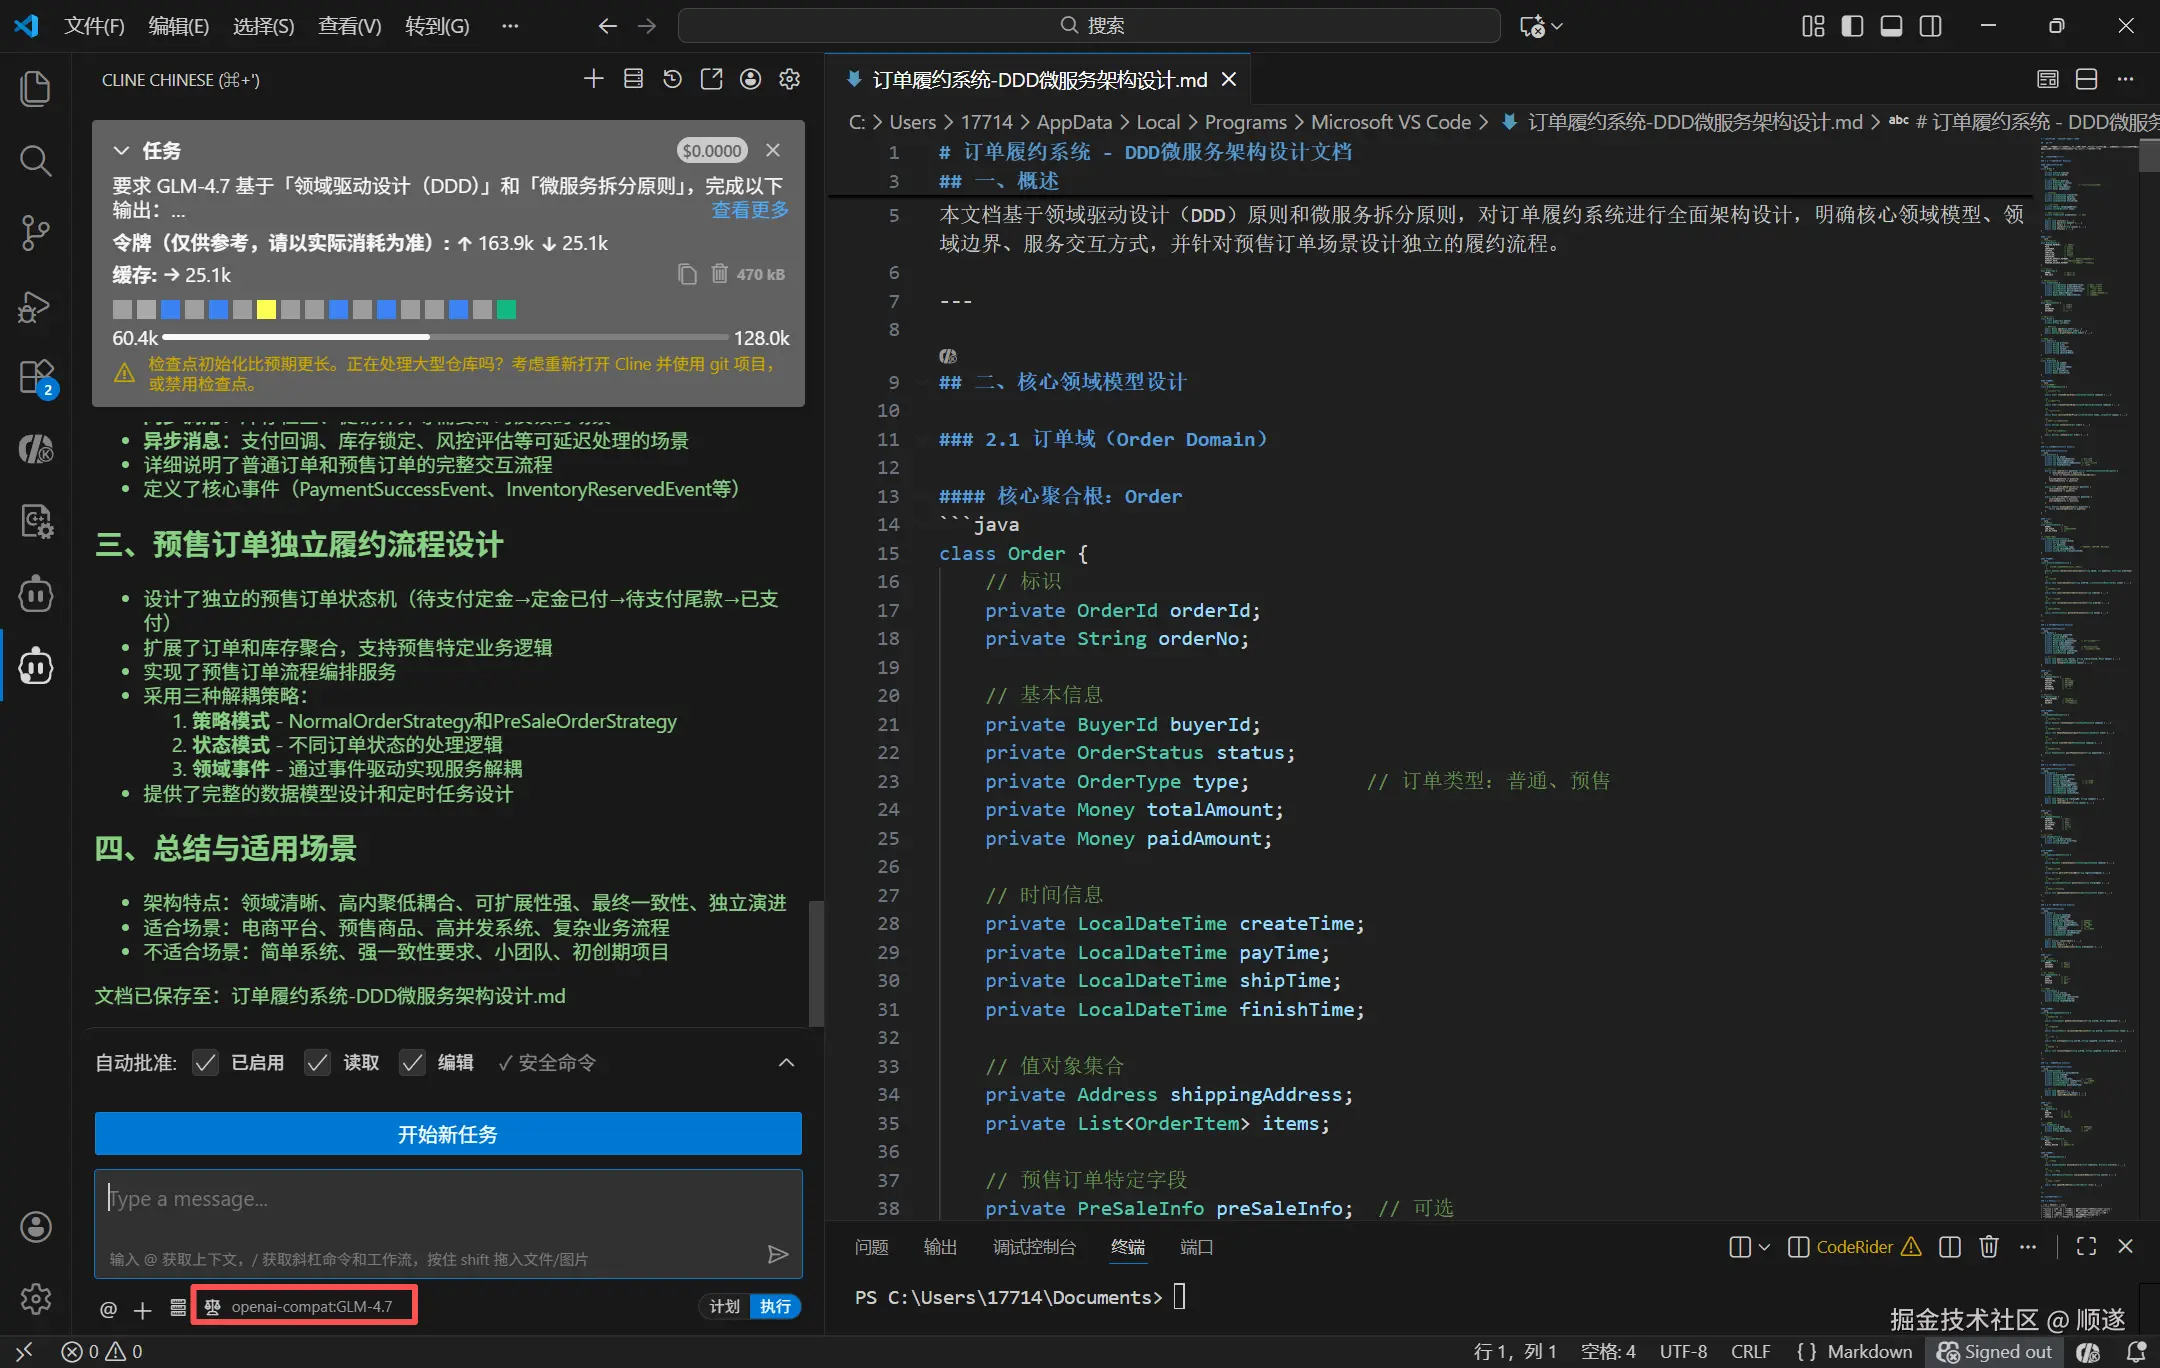This screenshot has height=1368, width=2160.
Task: Click the new task plus icon
Action: (x=593, y=79)
